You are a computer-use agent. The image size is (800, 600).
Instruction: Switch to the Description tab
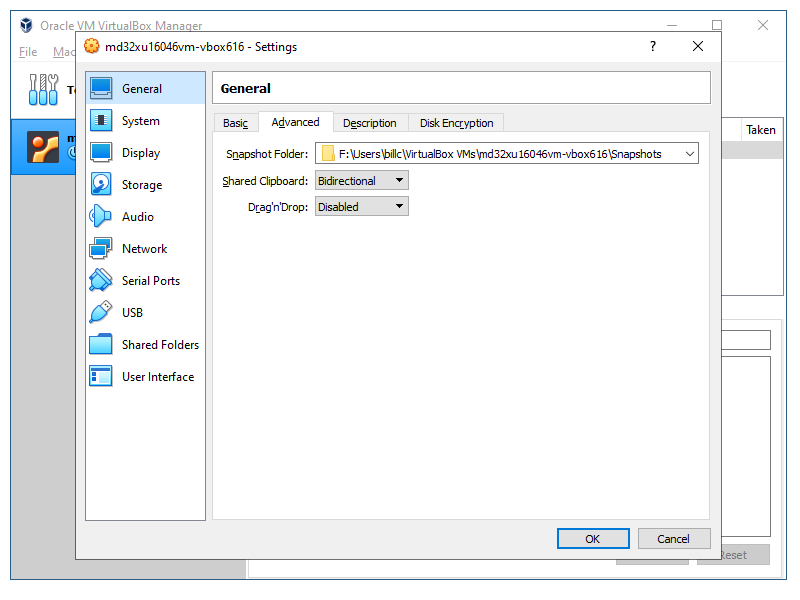[369, 123]
